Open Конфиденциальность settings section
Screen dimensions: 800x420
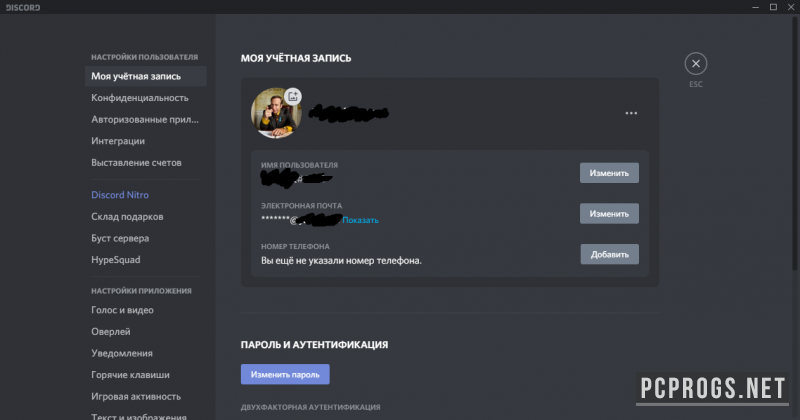coord(140,98)
